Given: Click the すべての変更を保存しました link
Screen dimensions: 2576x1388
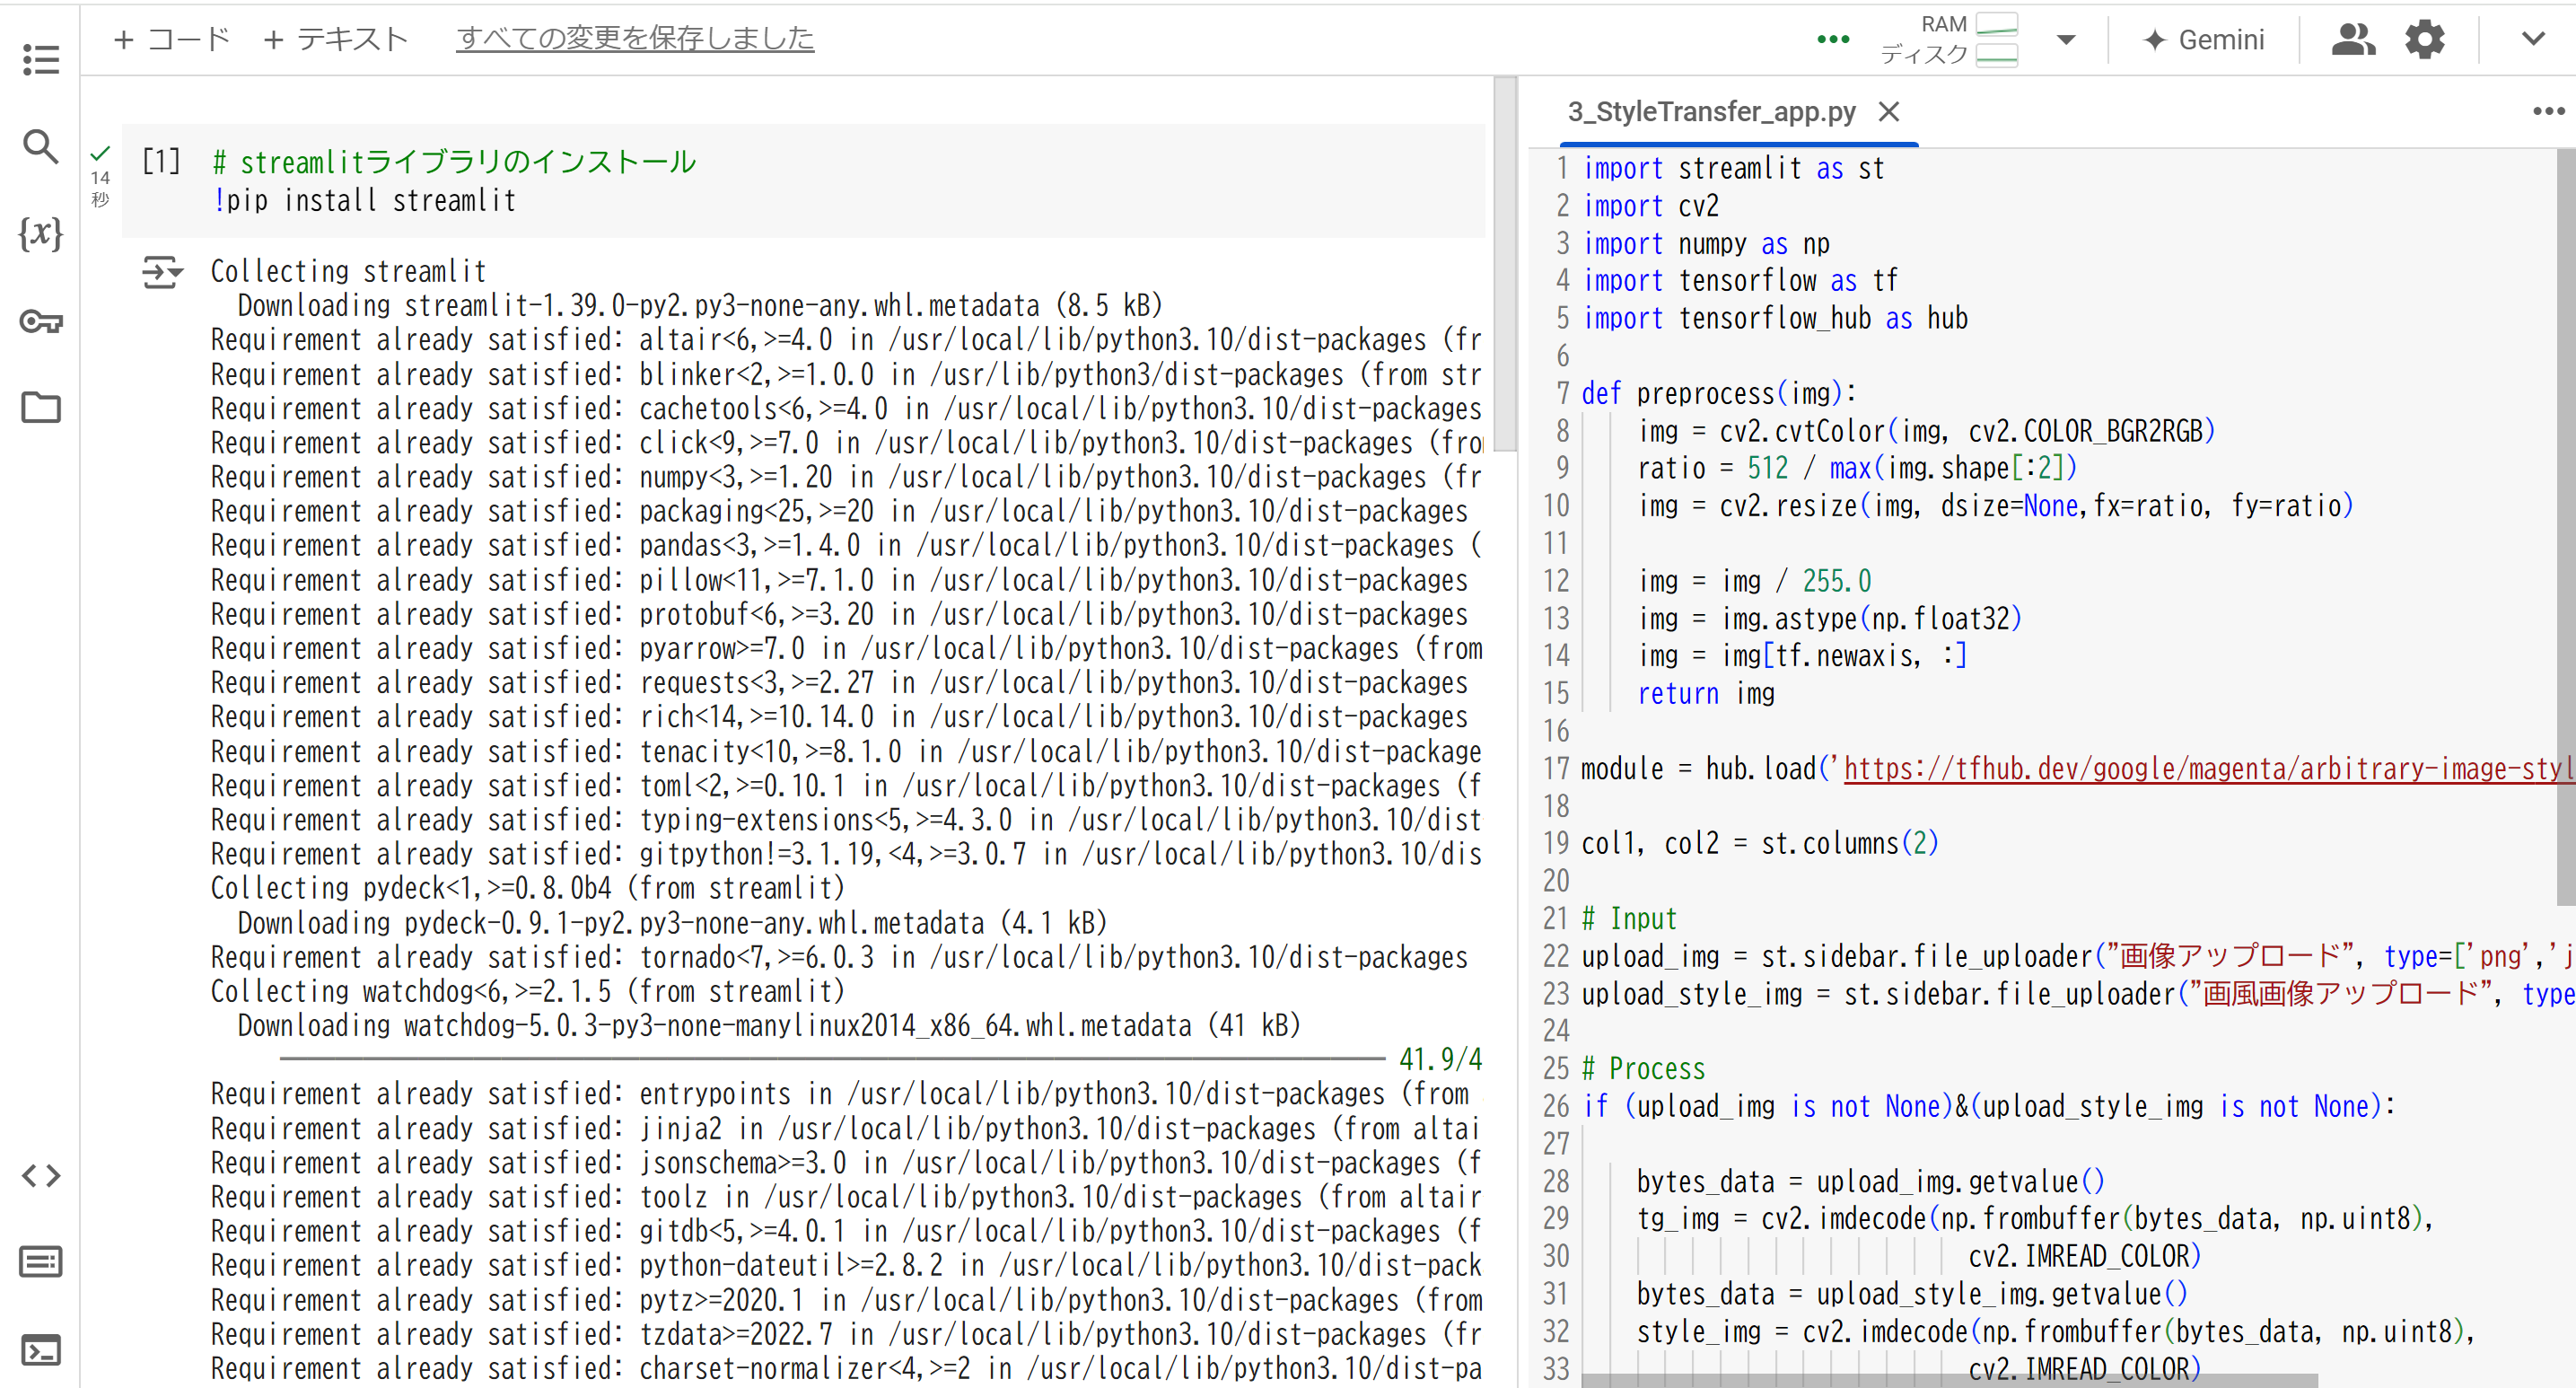Looking at the screenshot, I should click(635, 38).
